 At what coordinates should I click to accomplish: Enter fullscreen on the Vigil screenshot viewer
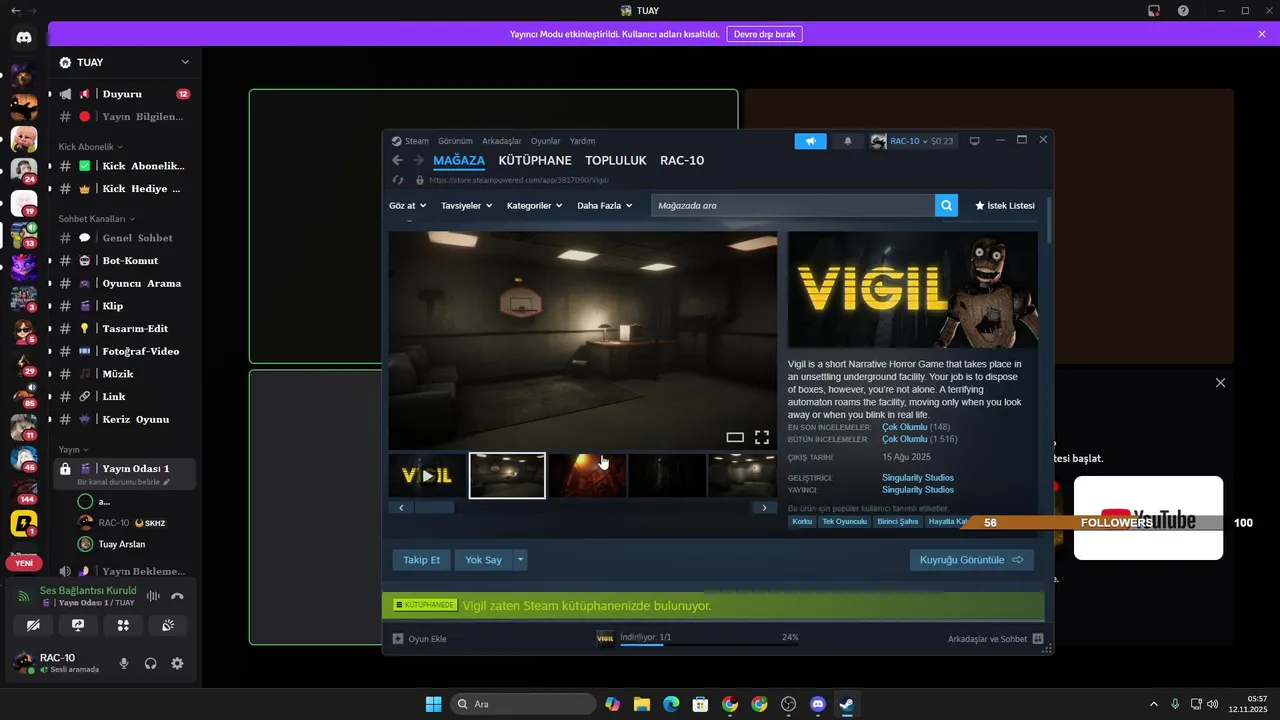762,437
